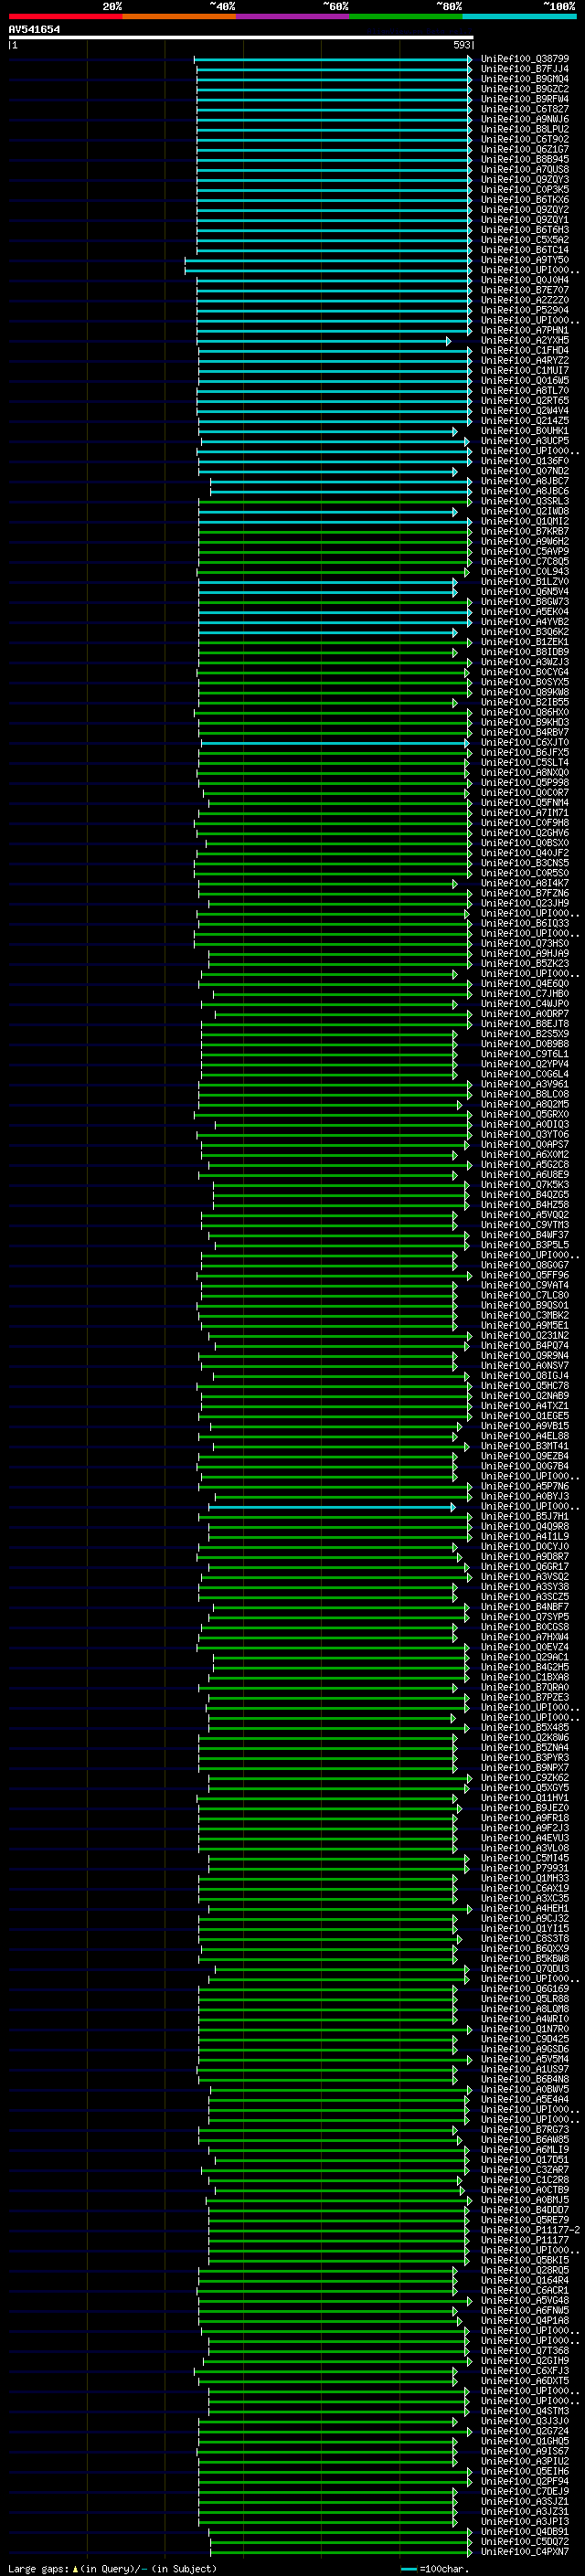Select hit label UniRef100_Q231N2
Screen dimensions: 585x2576
pos(525,1336)
